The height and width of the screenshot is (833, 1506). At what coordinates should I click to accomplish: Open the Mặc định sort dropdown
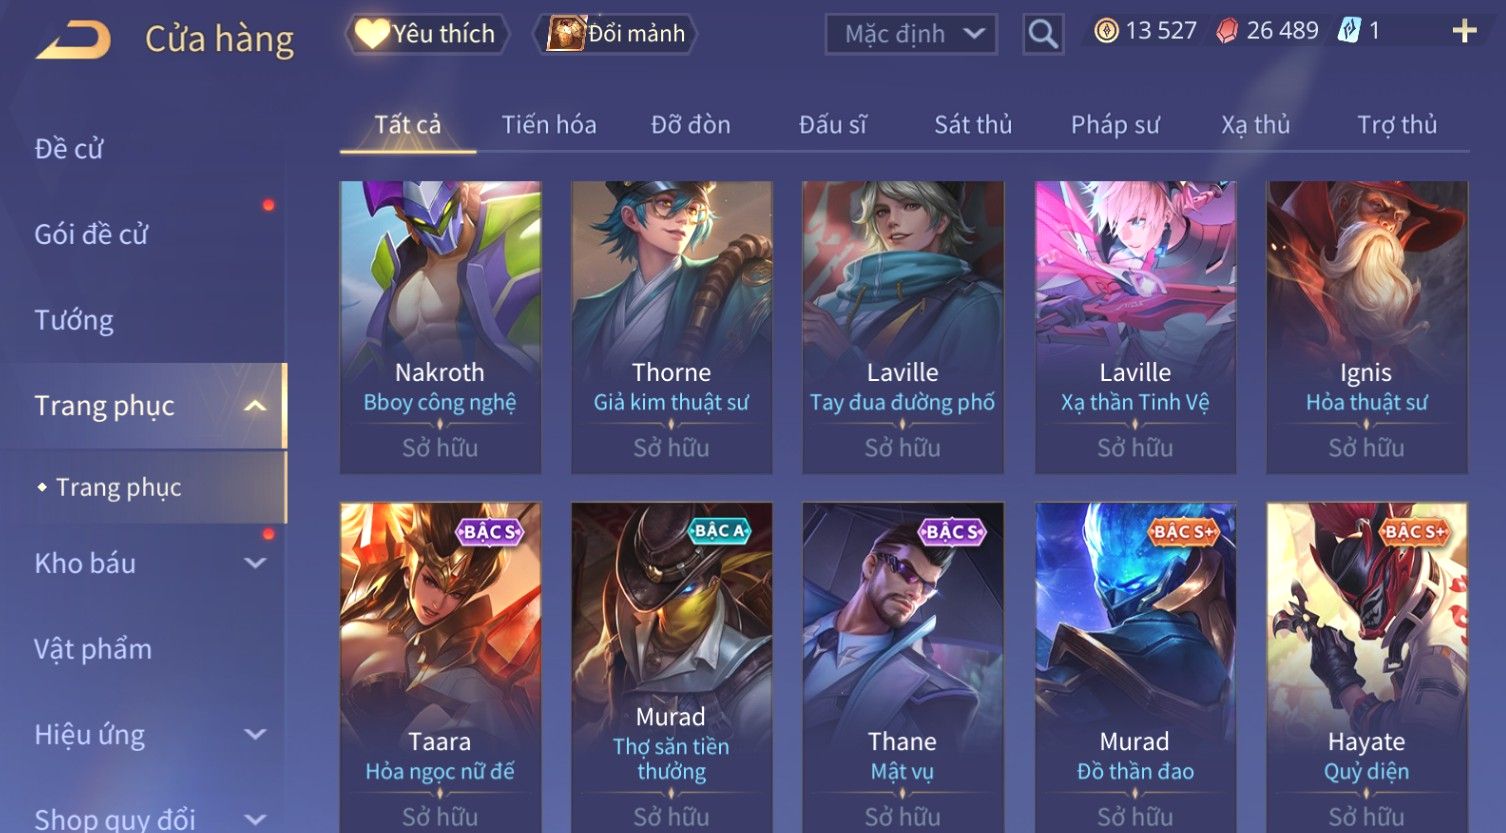click(911, 35)
